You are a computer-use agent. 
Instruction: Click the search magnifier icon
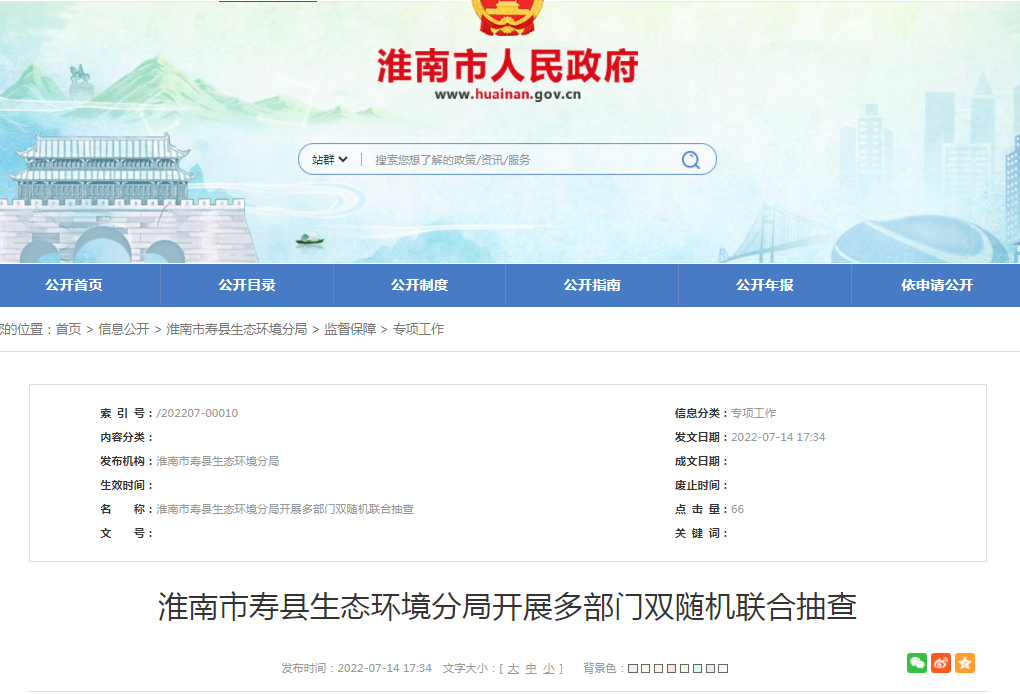(x=690, y=159)
